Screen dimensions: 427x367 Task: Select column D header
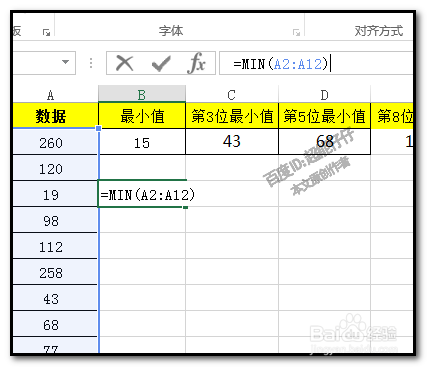324,95
